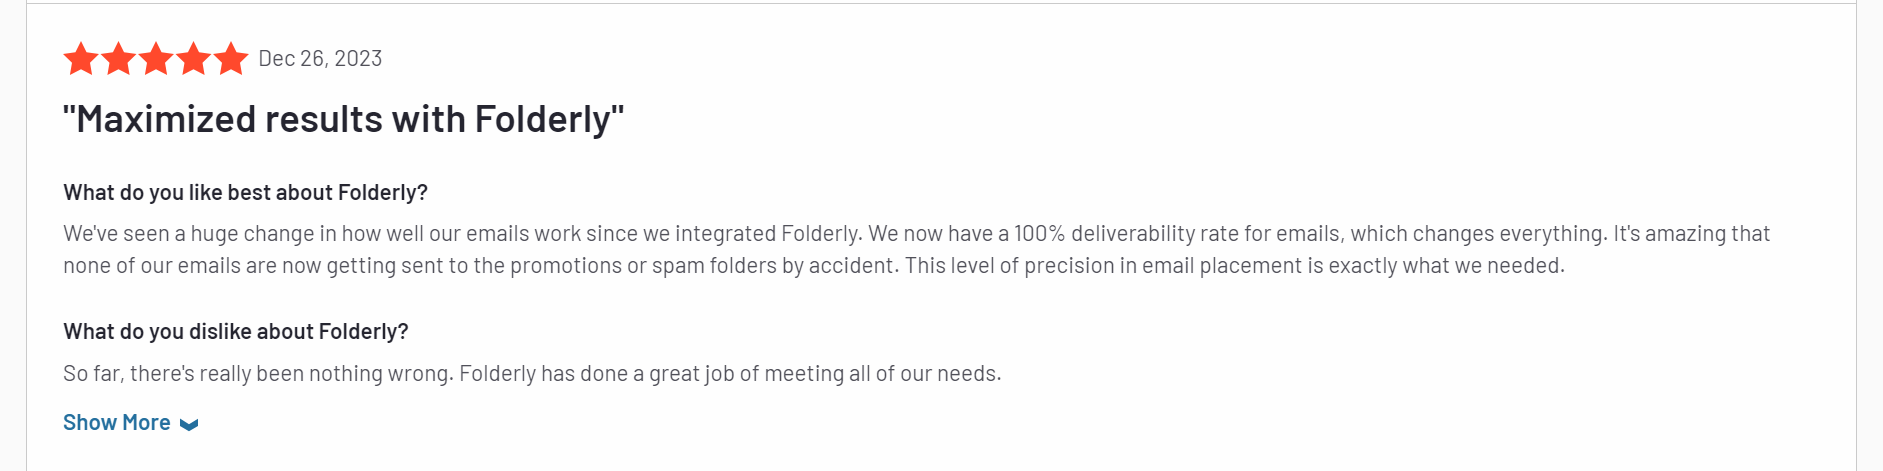Image resolution: width=1883 pixels, height=471 pixels.
Task: Click the third orange rating star
Action: pos(156,59)
